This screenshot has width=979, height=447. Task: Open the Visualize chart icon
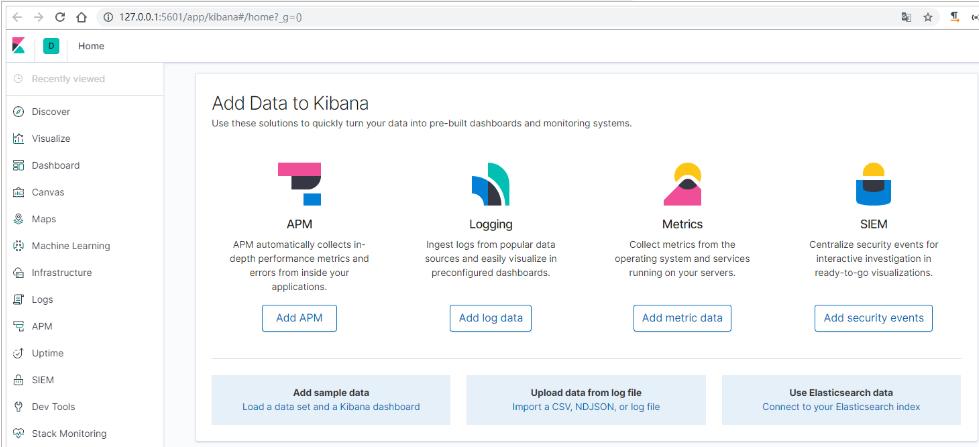18,139
